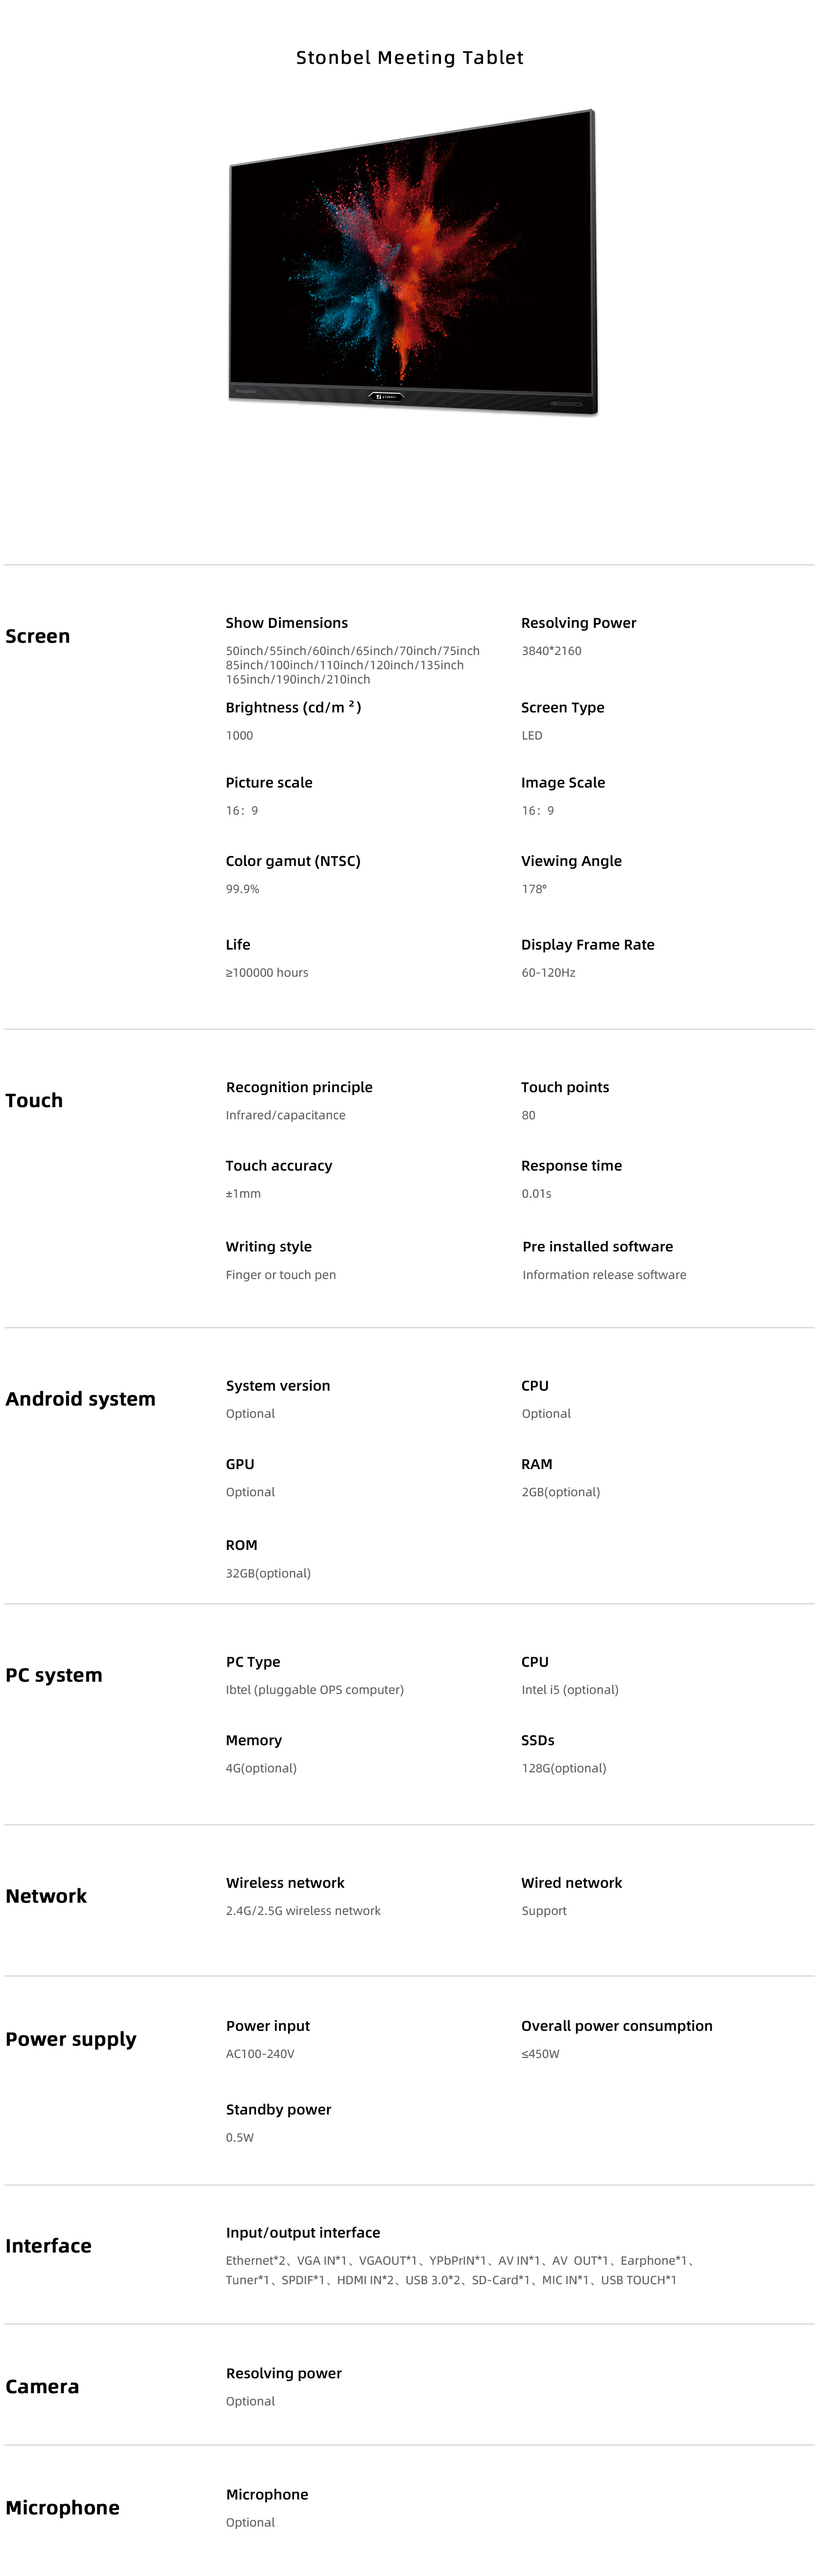
Task: Click the Color gamut (NTSC) label
Action: point(293,861)
